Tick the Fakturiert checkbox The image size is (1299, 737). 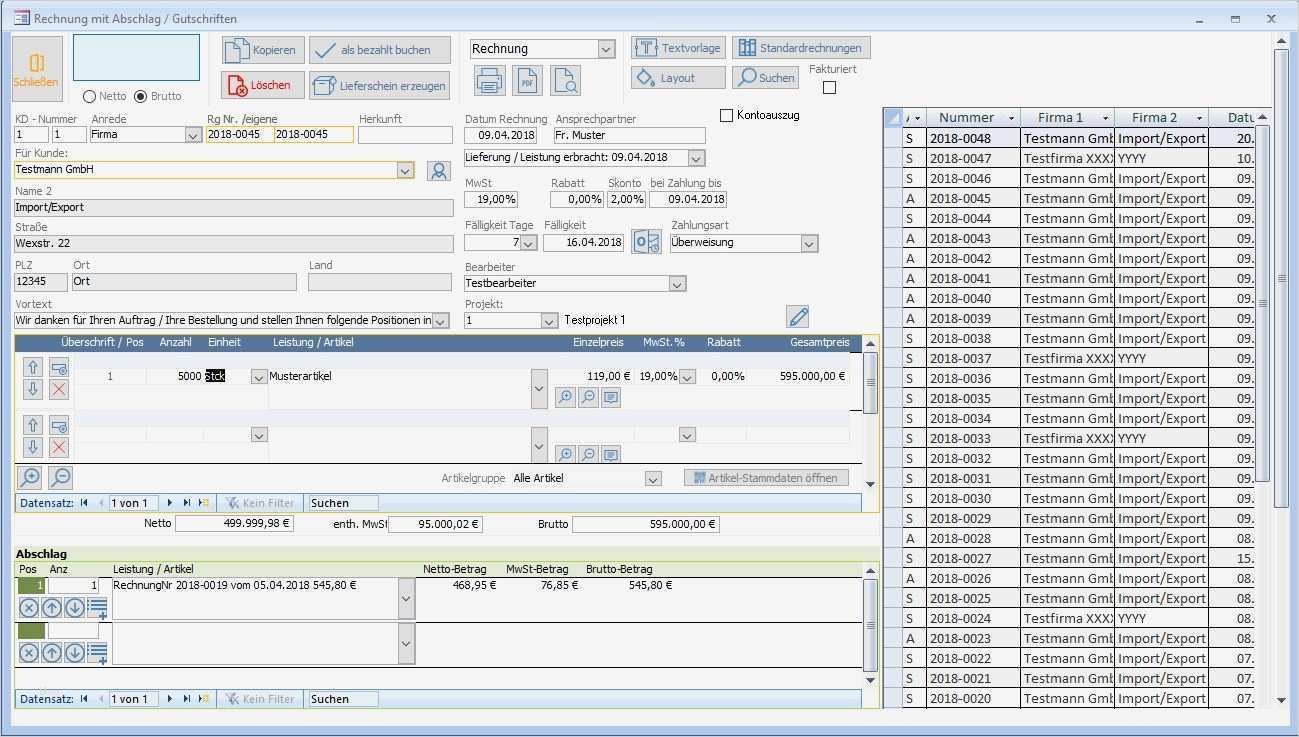(x=829, y=88)
